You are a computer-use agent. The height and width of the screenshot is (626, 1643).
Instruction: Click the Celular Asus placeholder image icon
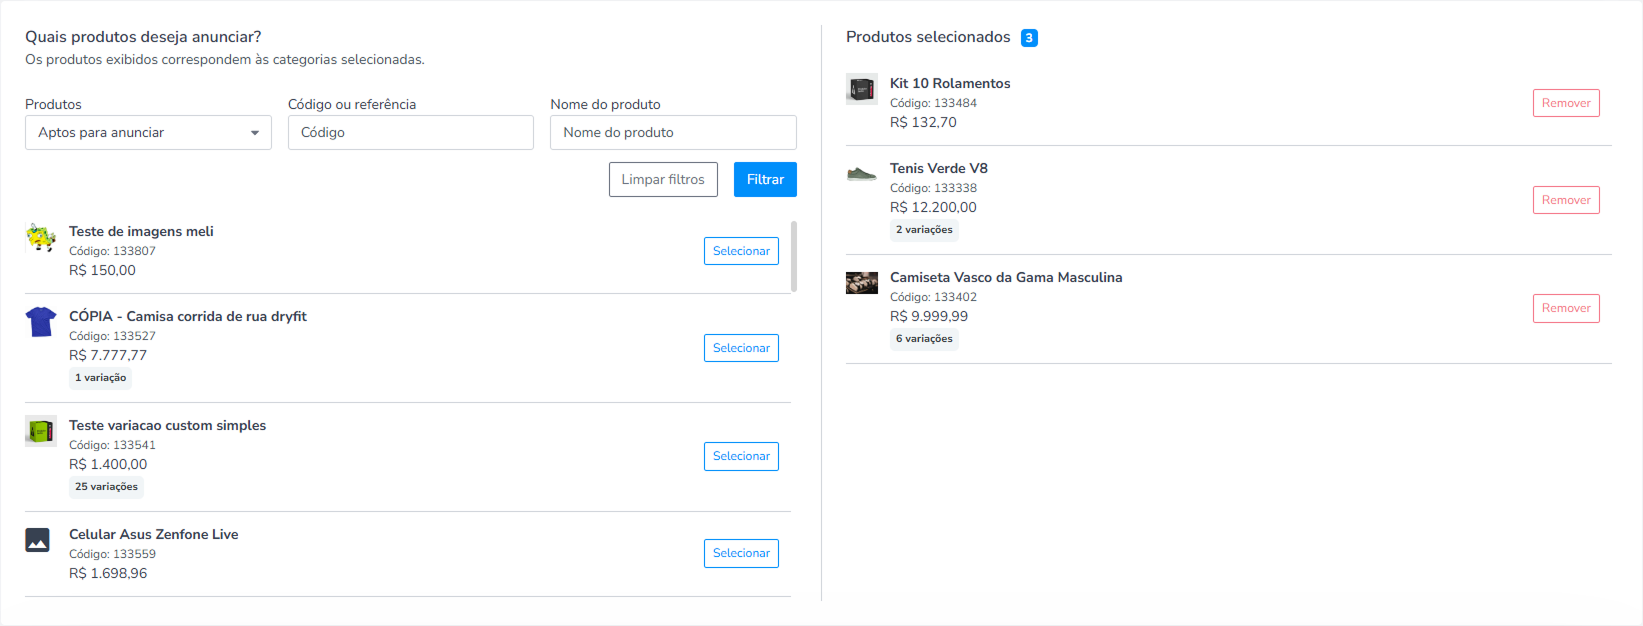tap(37, 540)
